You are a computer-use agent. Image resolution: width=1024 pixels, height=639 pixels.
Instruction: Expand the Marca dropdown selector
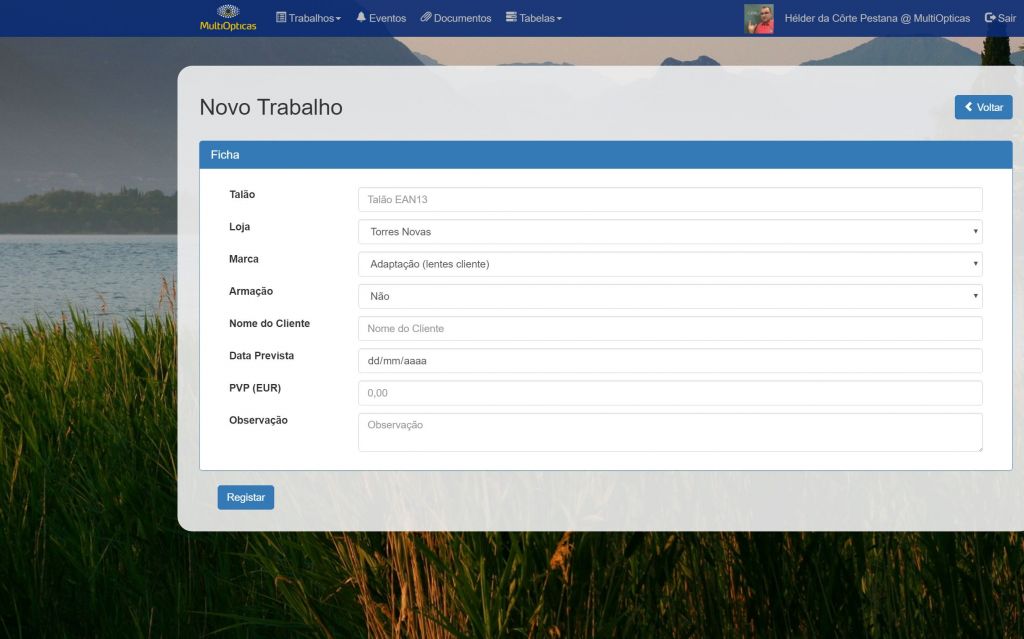pos(670,264)
